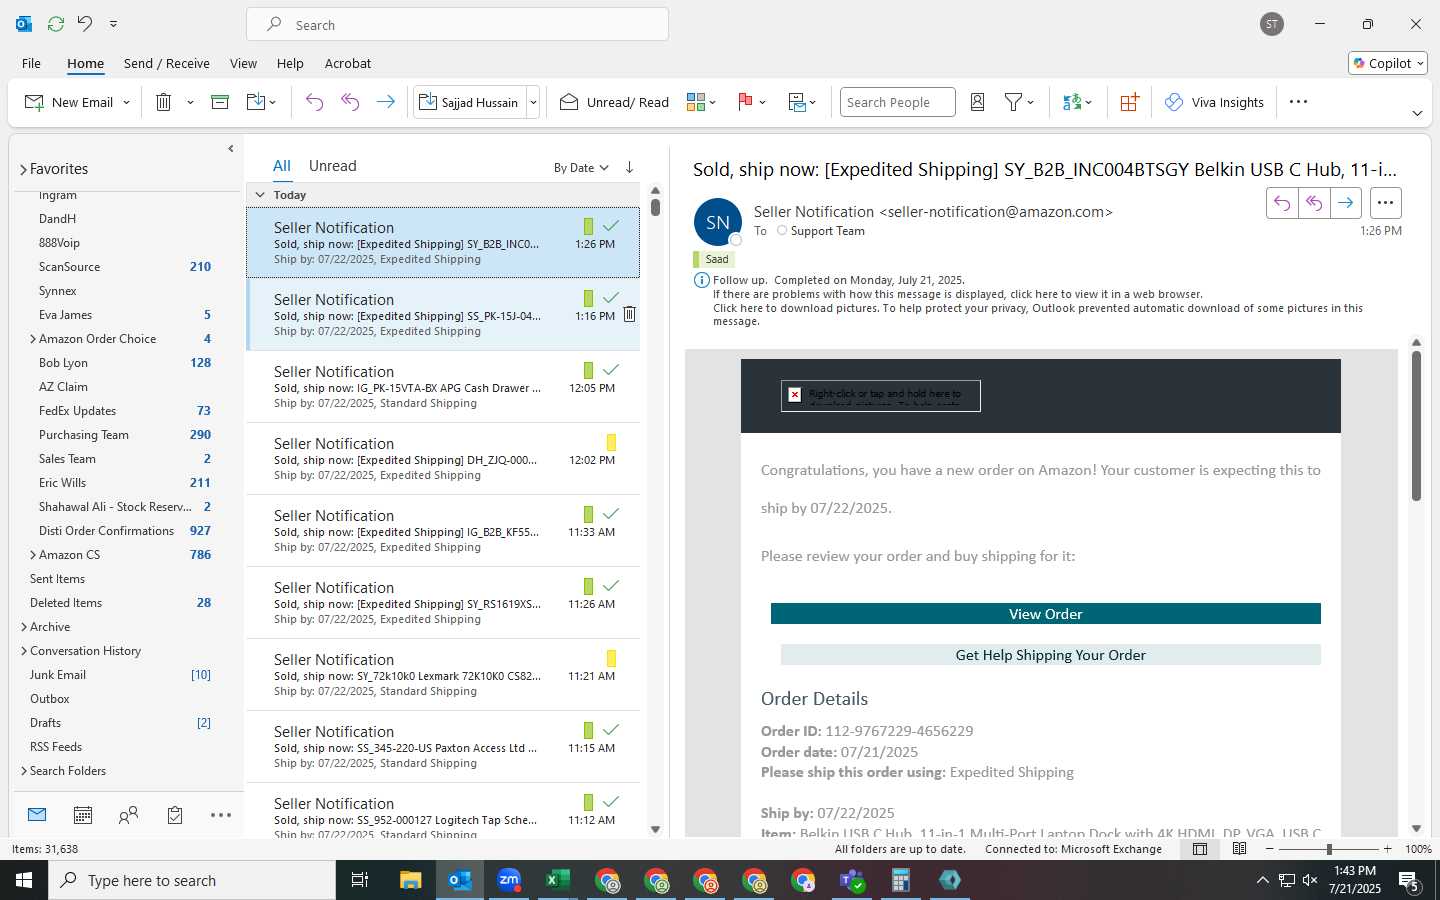The width and height of the screenshot is (1440, 900).
Task: Open Zoom from the taskbar
Action: [x=509, y=880]
